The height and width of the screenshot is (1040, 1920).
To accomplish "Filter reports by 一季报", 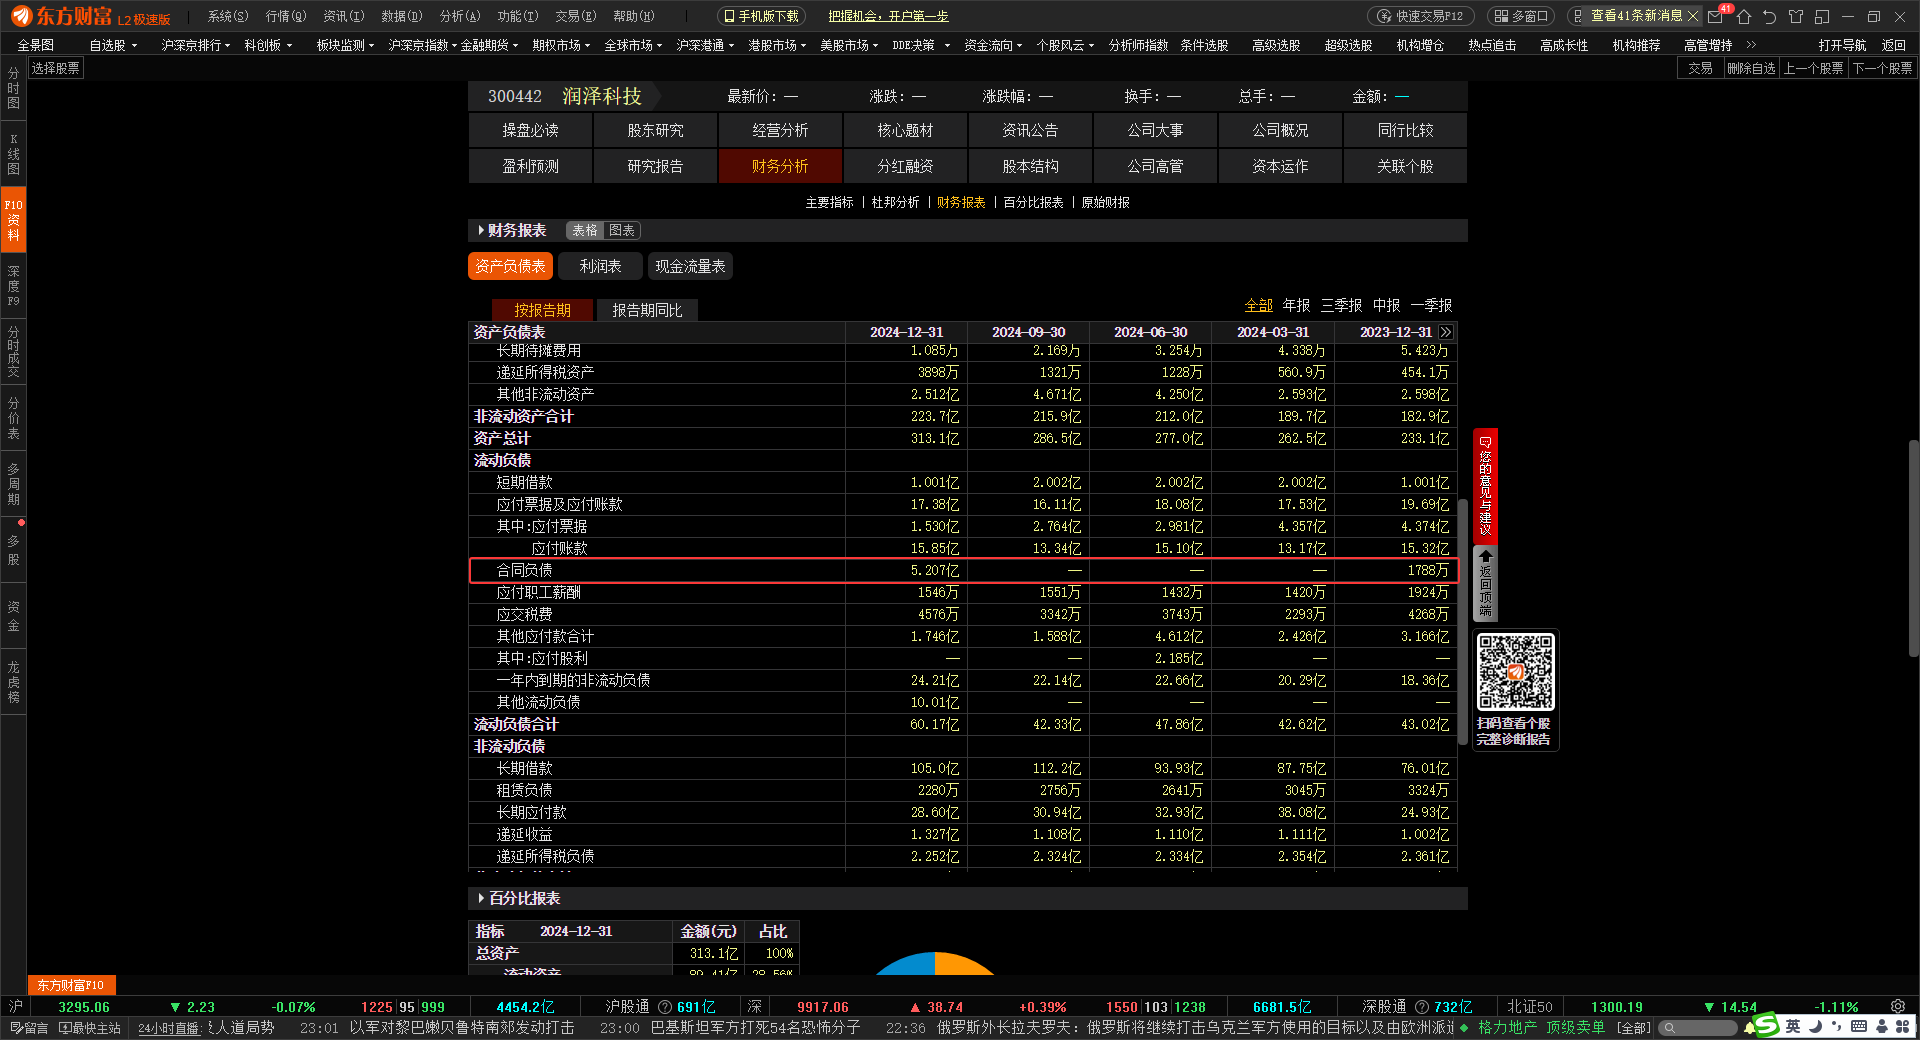I will pos(1431,305).
